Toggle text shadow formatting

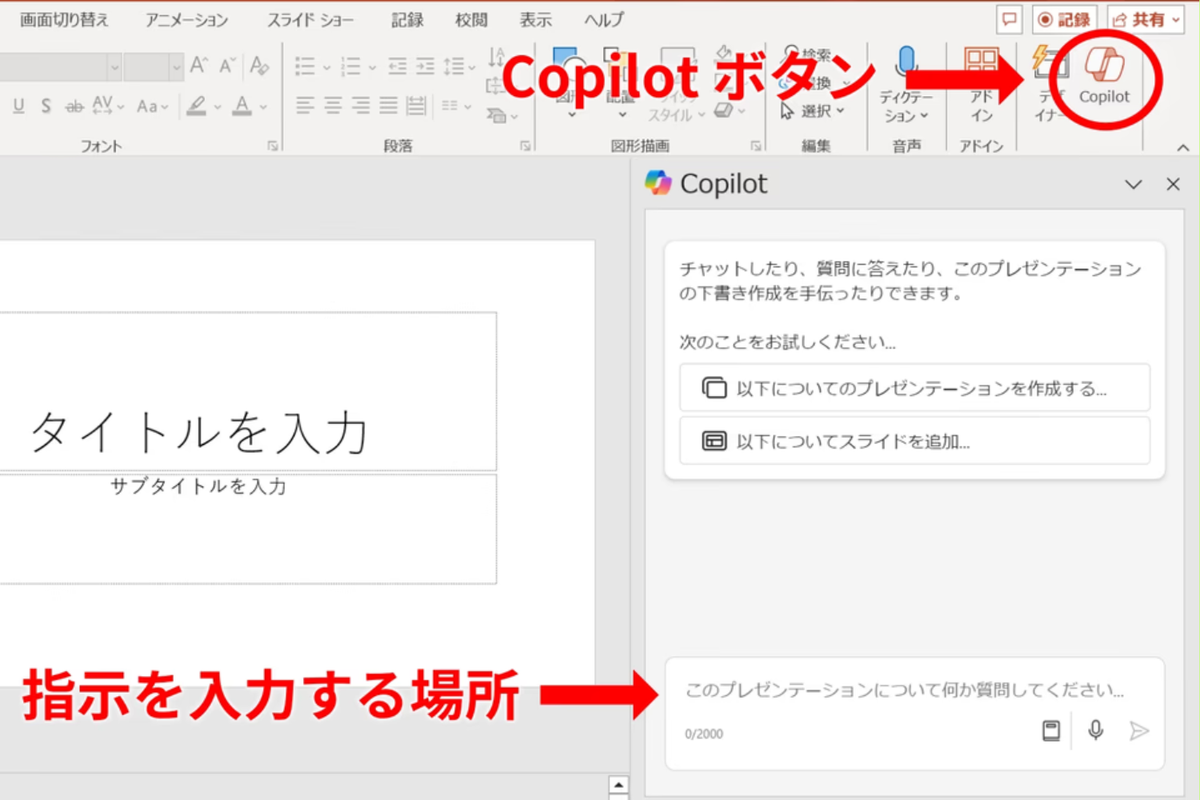46,105
